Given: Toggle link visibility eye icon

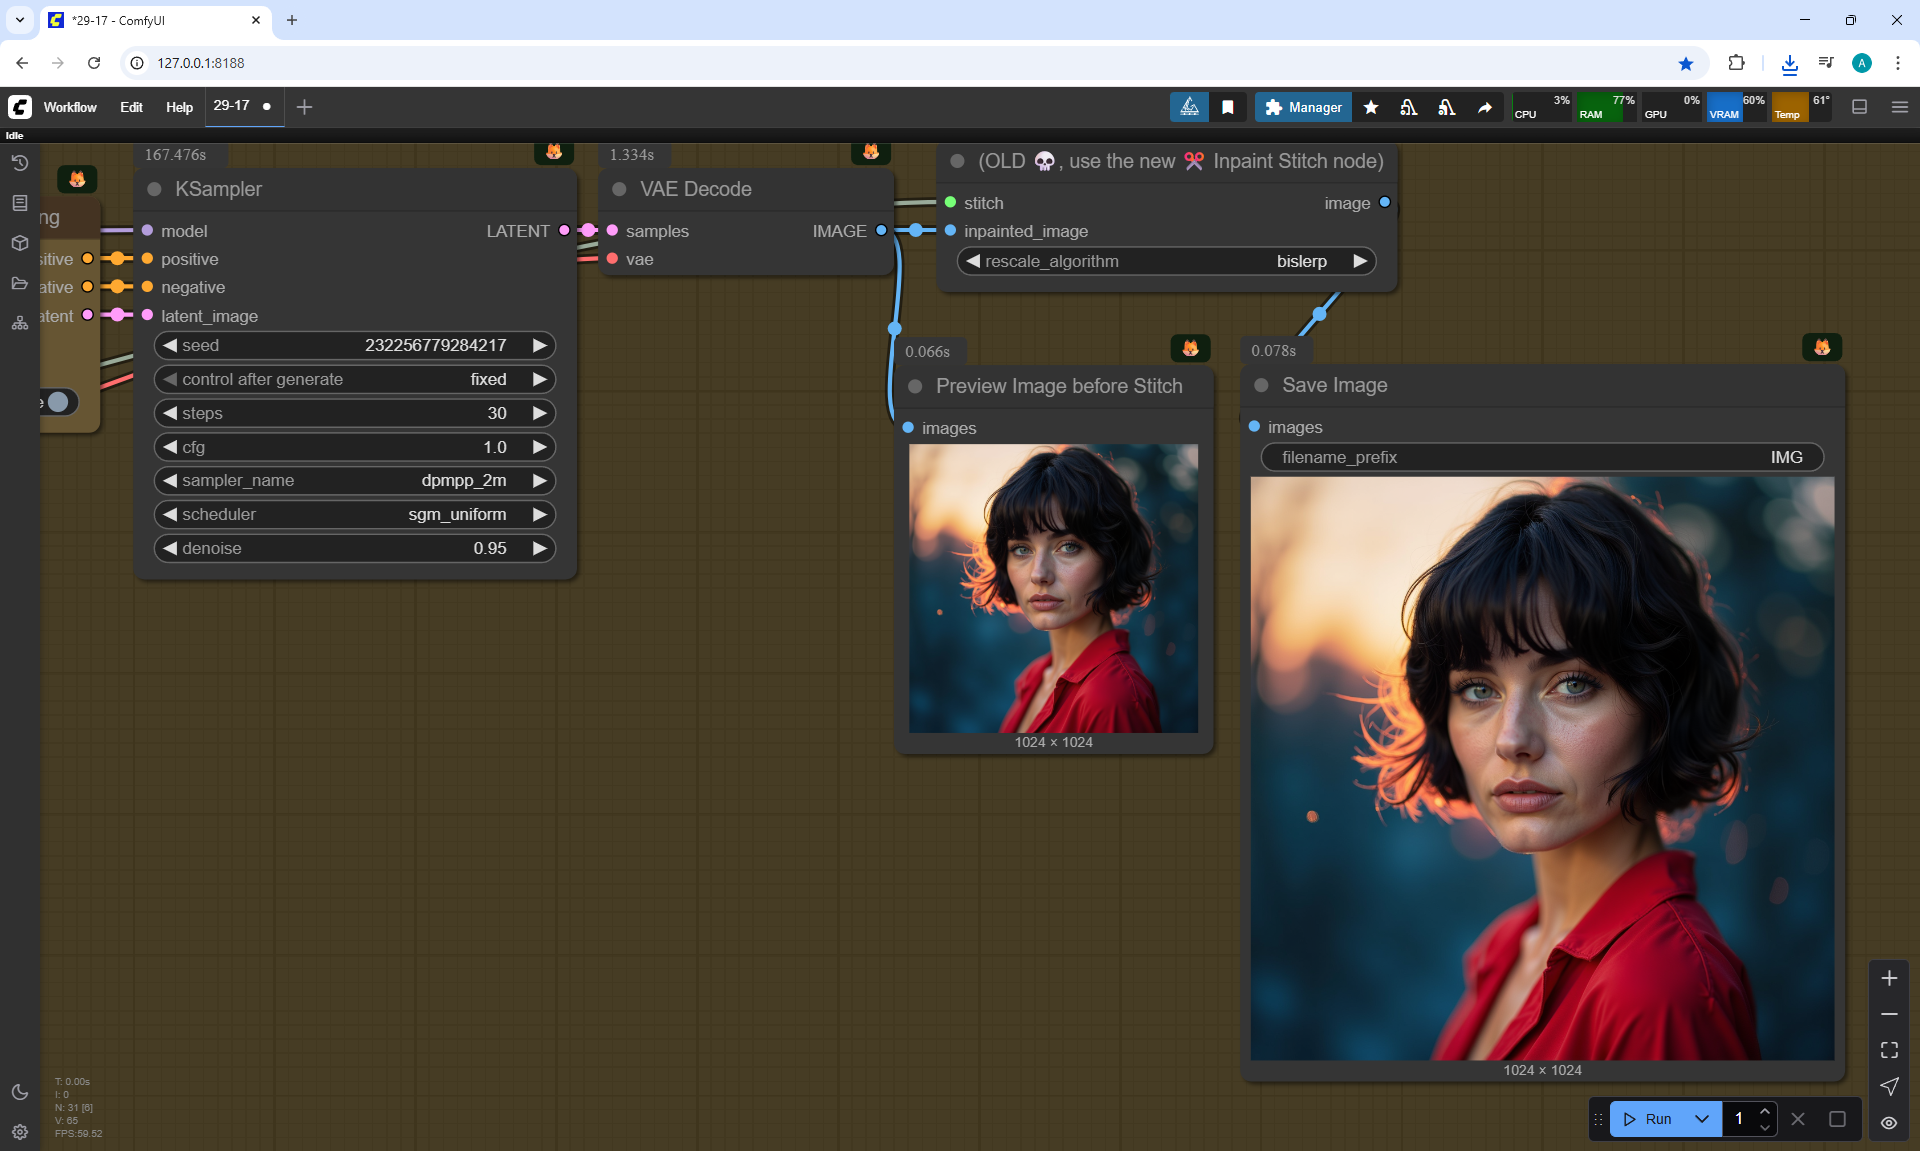Looking at the screenshot, I should point(1889,1122).
